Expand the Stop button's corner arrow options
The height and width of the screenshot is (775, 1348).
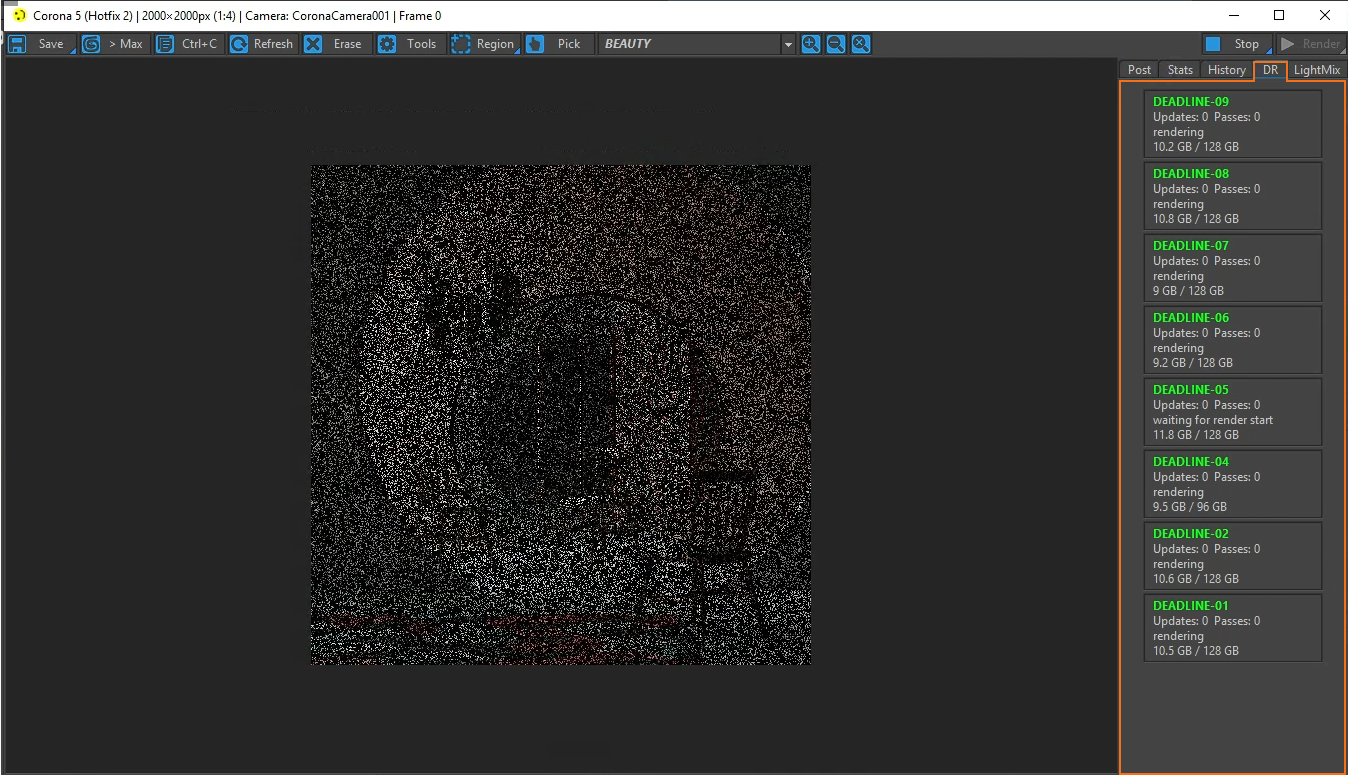[1269, 51]
